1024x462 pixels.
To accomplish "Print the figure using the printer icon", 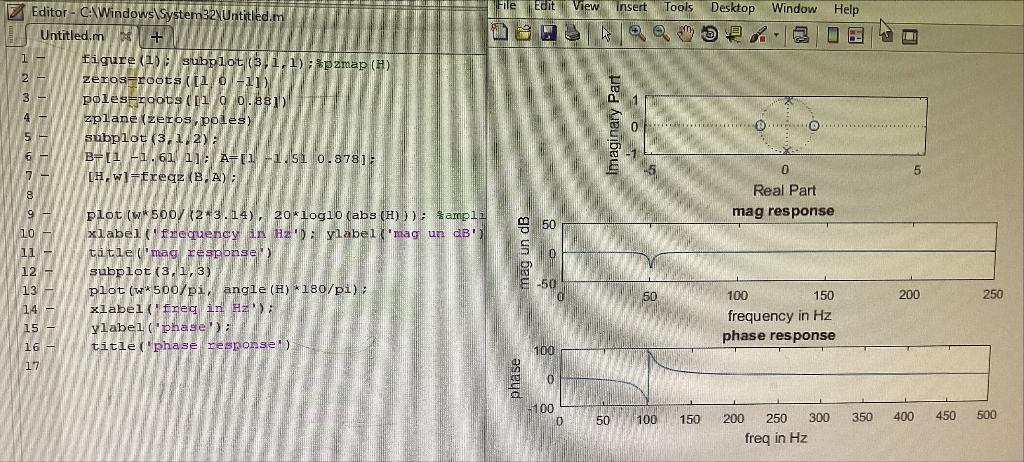I will (572, 33).
